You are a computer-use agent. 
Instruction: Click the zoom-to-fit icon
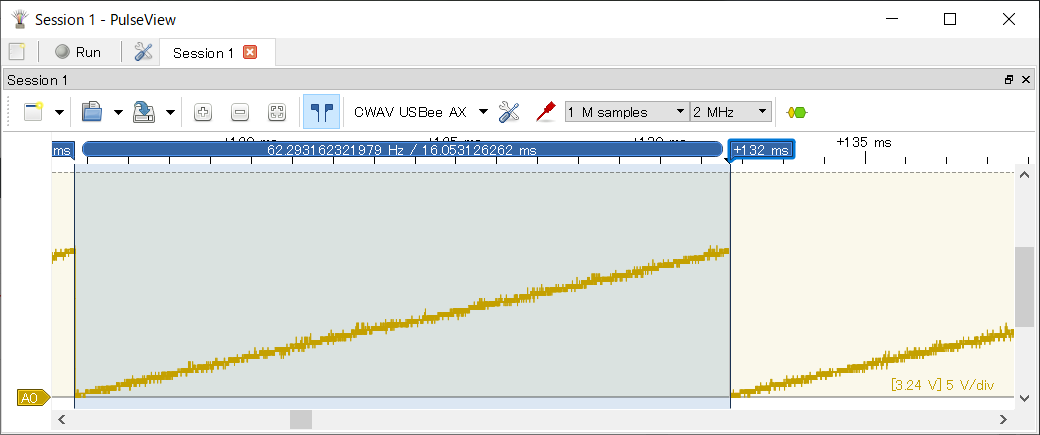point(277,112)
